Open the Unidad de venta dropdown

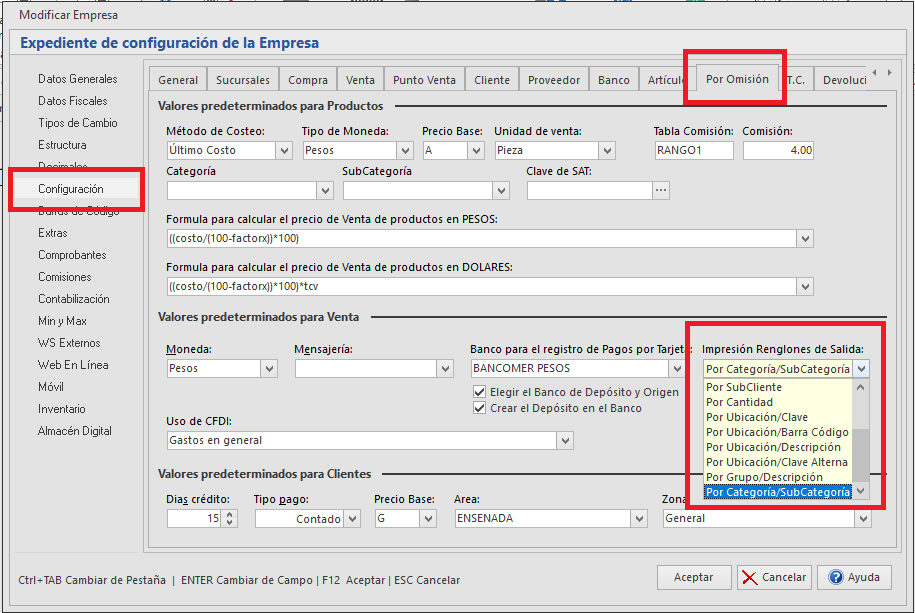607,151
